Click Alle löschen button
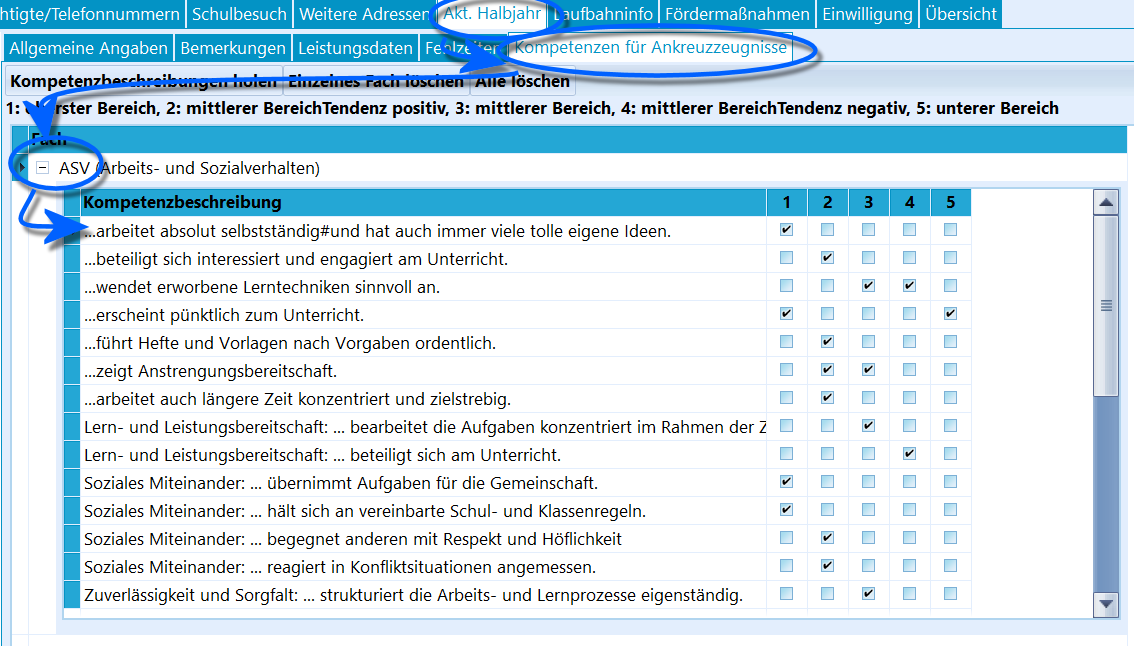The height and width of the screenshot is (646, 1134). click(522, 81)
